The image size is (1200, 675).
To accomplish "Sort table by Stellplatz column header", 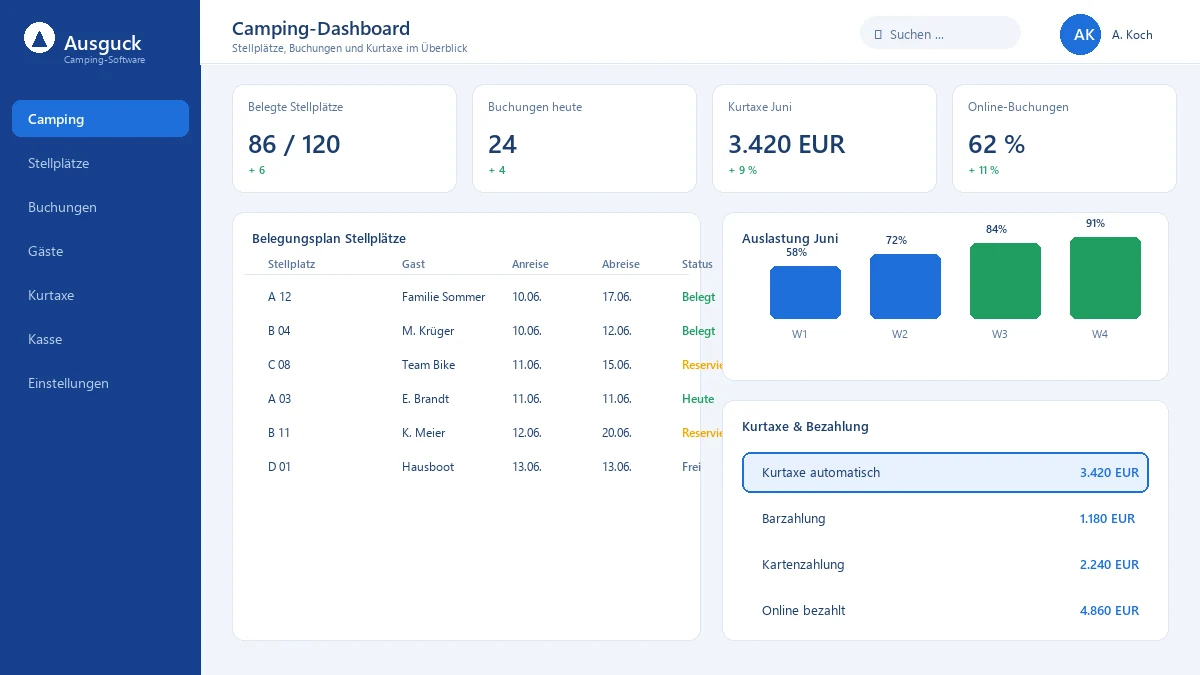I will tap(291, 264).
